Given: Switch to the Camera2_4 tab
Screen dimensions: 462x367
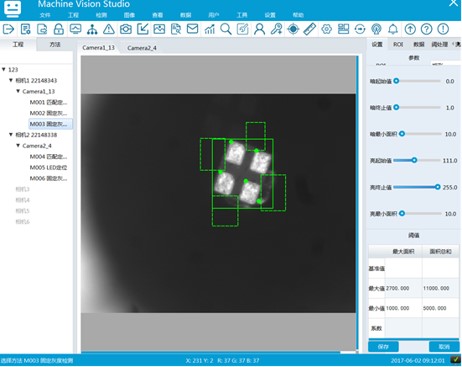Looking at the screenshot, I should [x=142, y=48].
